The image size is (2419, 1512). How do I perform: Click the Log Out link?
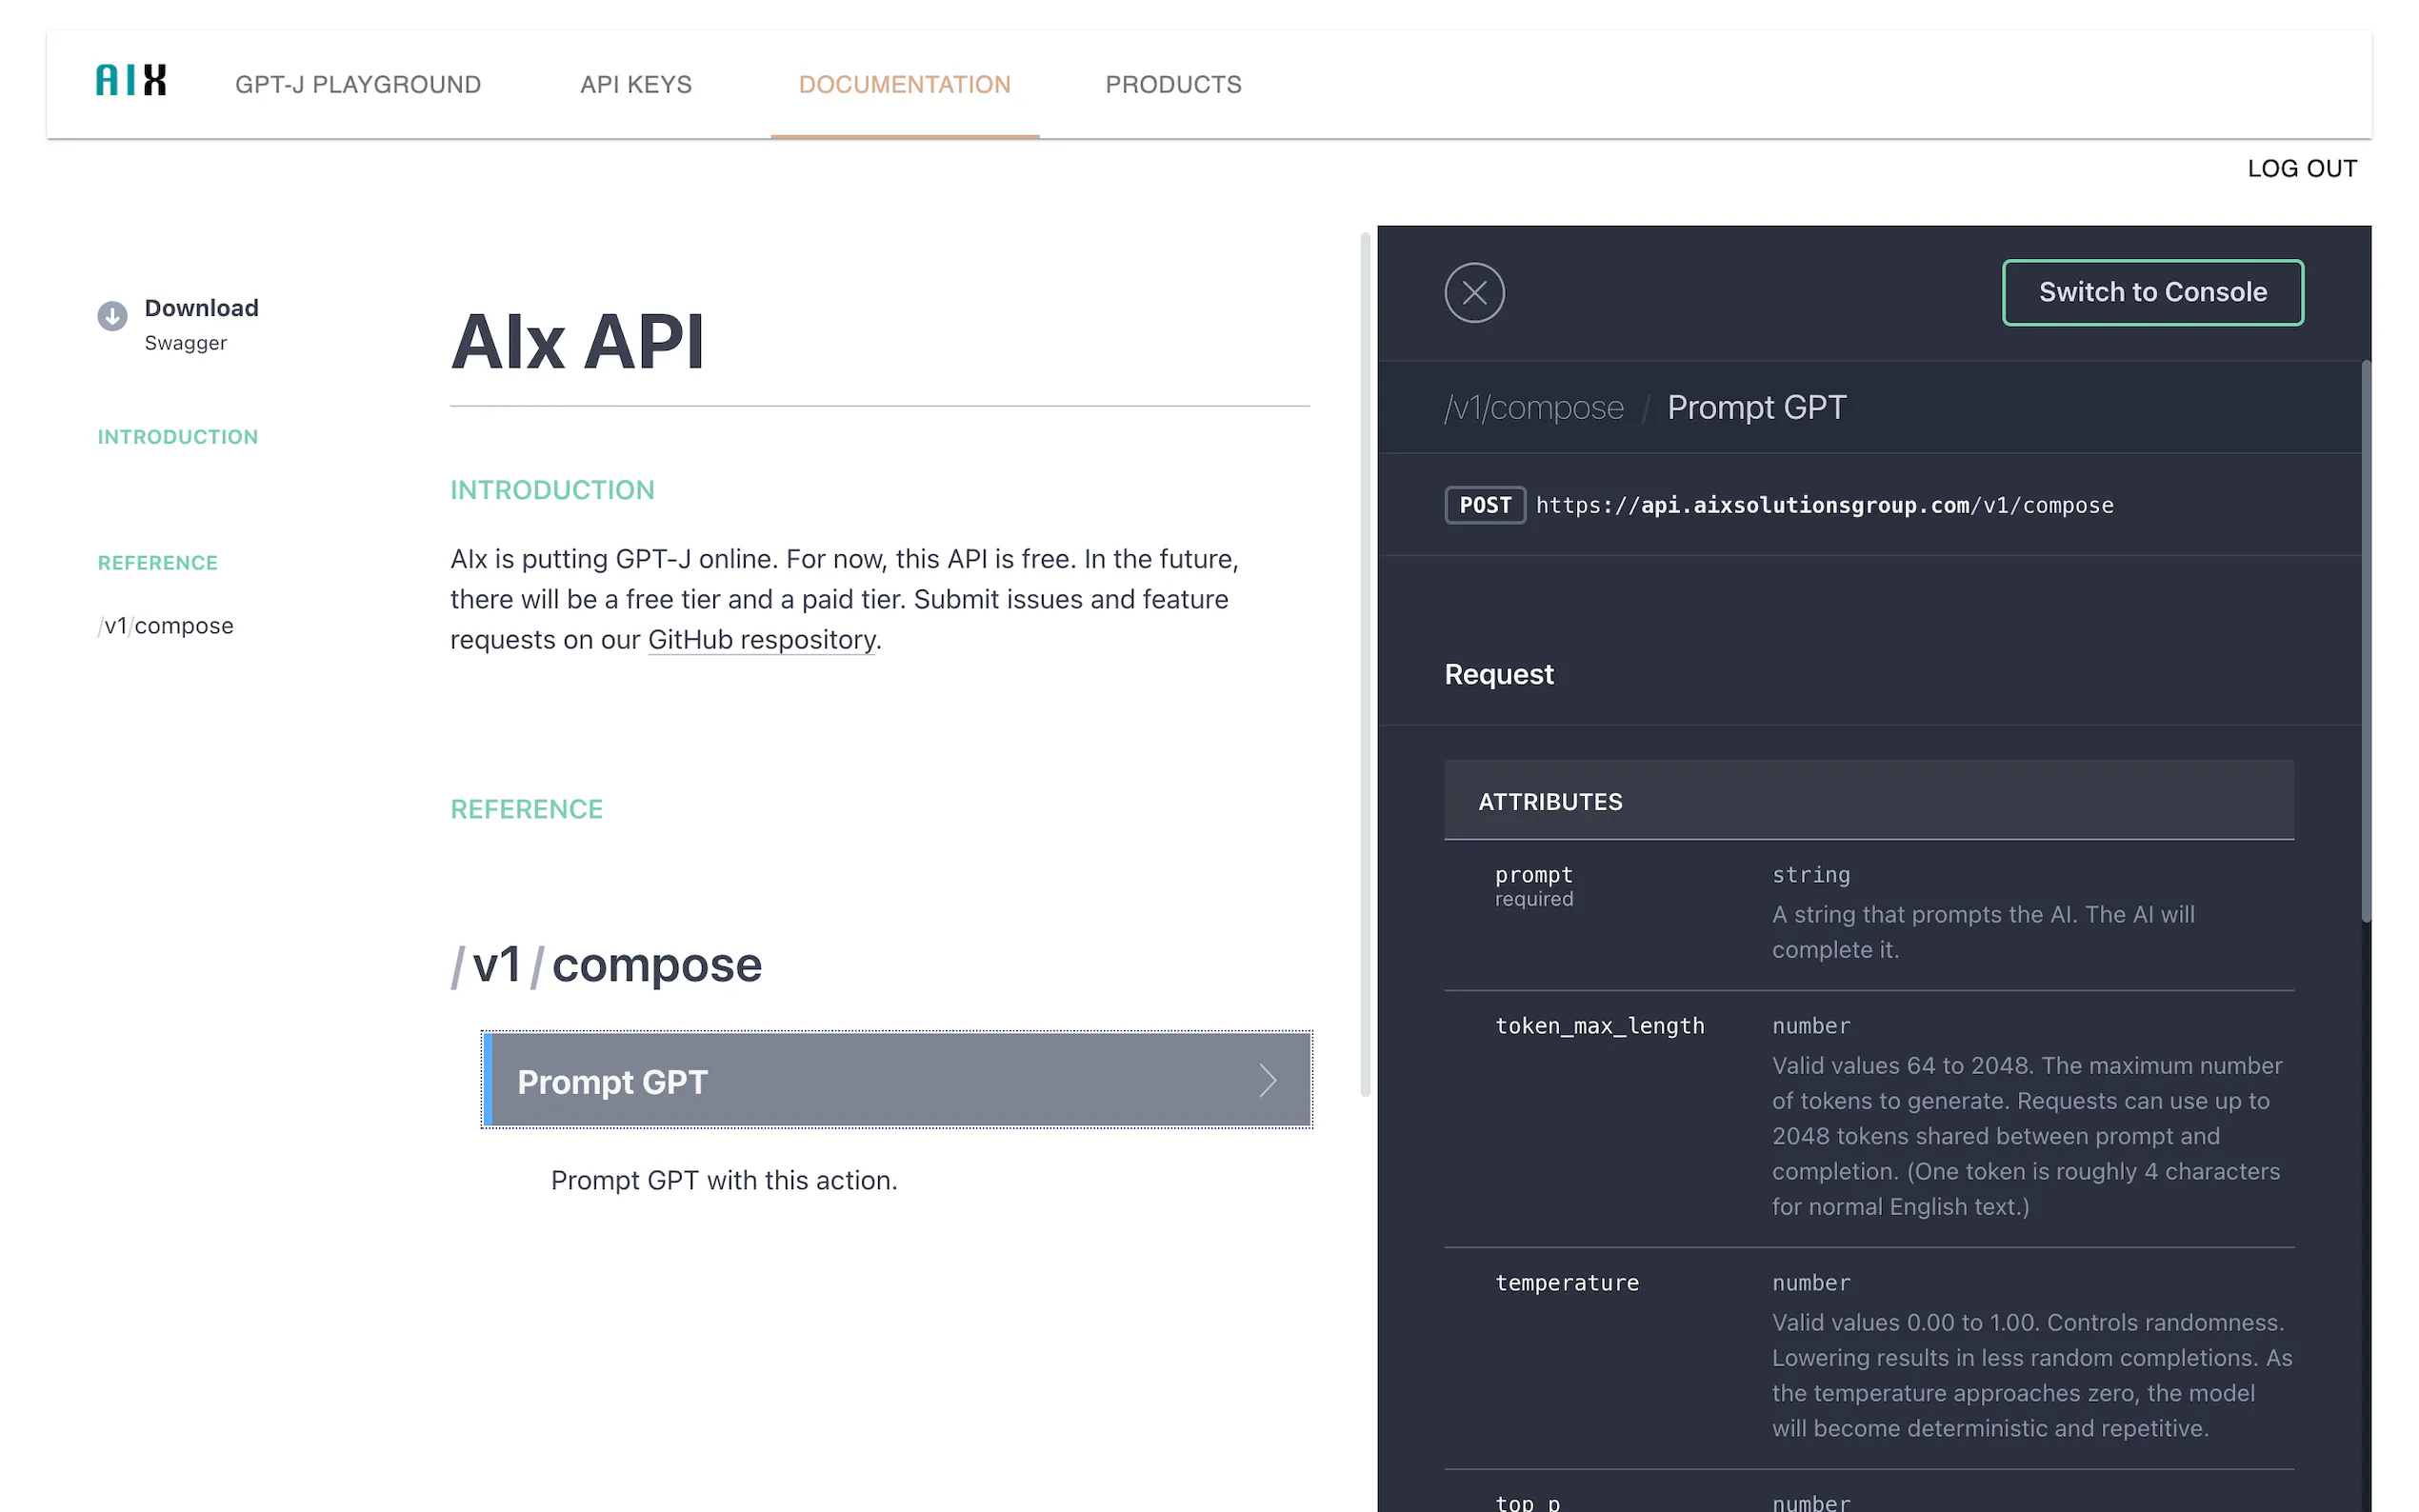point(2301,169)
